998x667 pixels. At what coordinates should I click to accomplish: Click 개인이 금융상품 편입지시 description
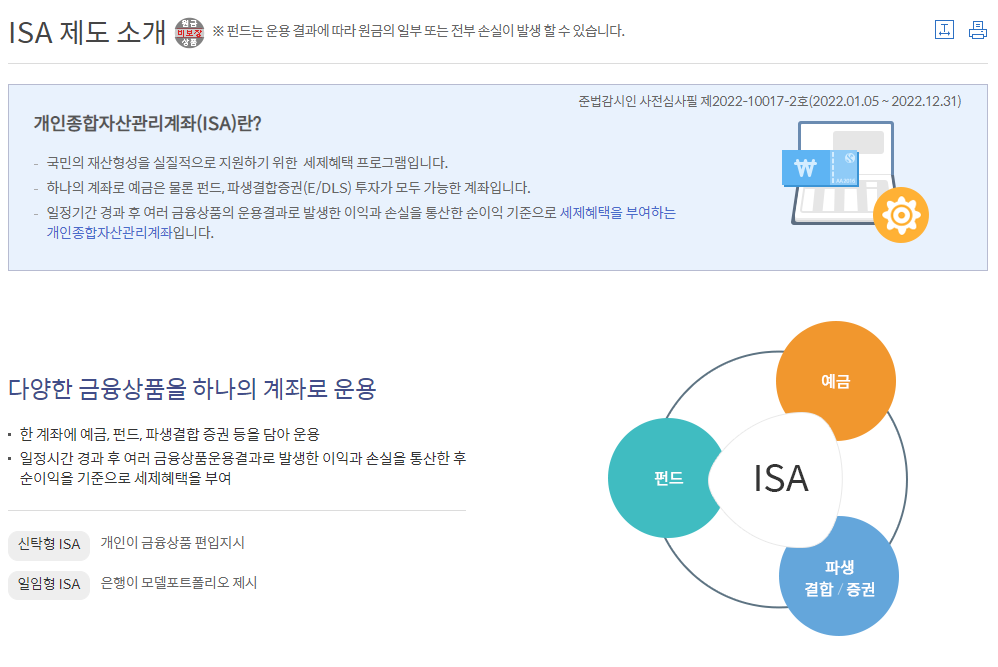click(x=172, y=543)
